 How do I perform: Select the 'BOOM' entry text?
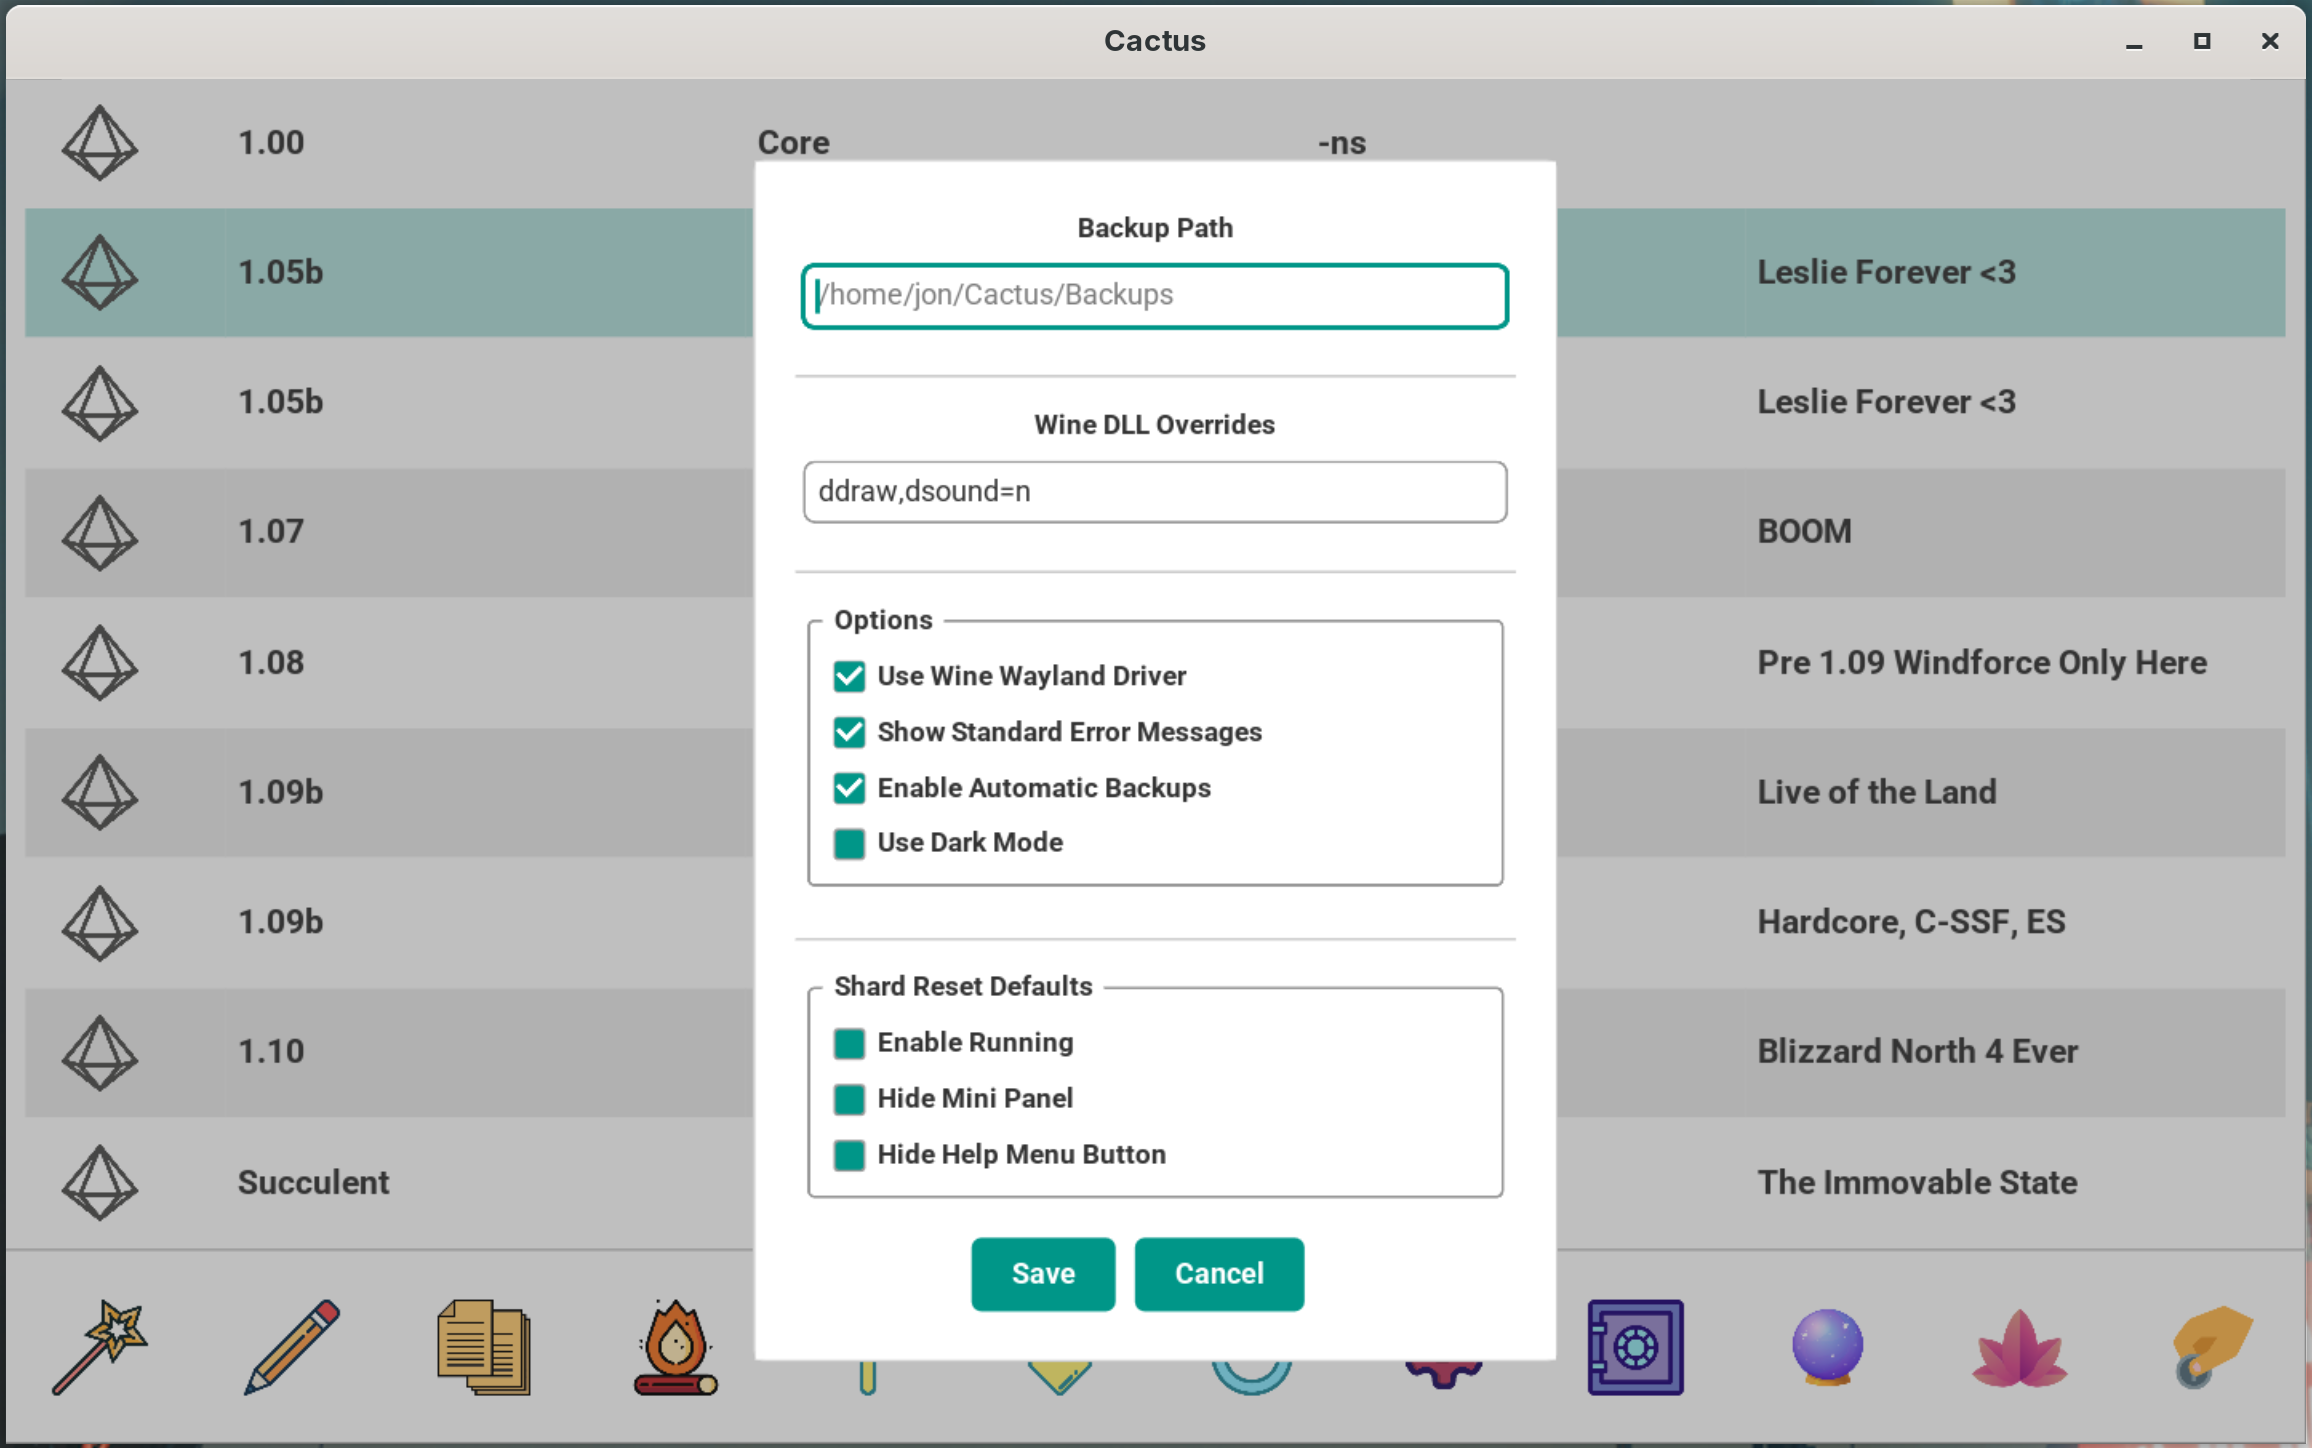coord(1804,532)
